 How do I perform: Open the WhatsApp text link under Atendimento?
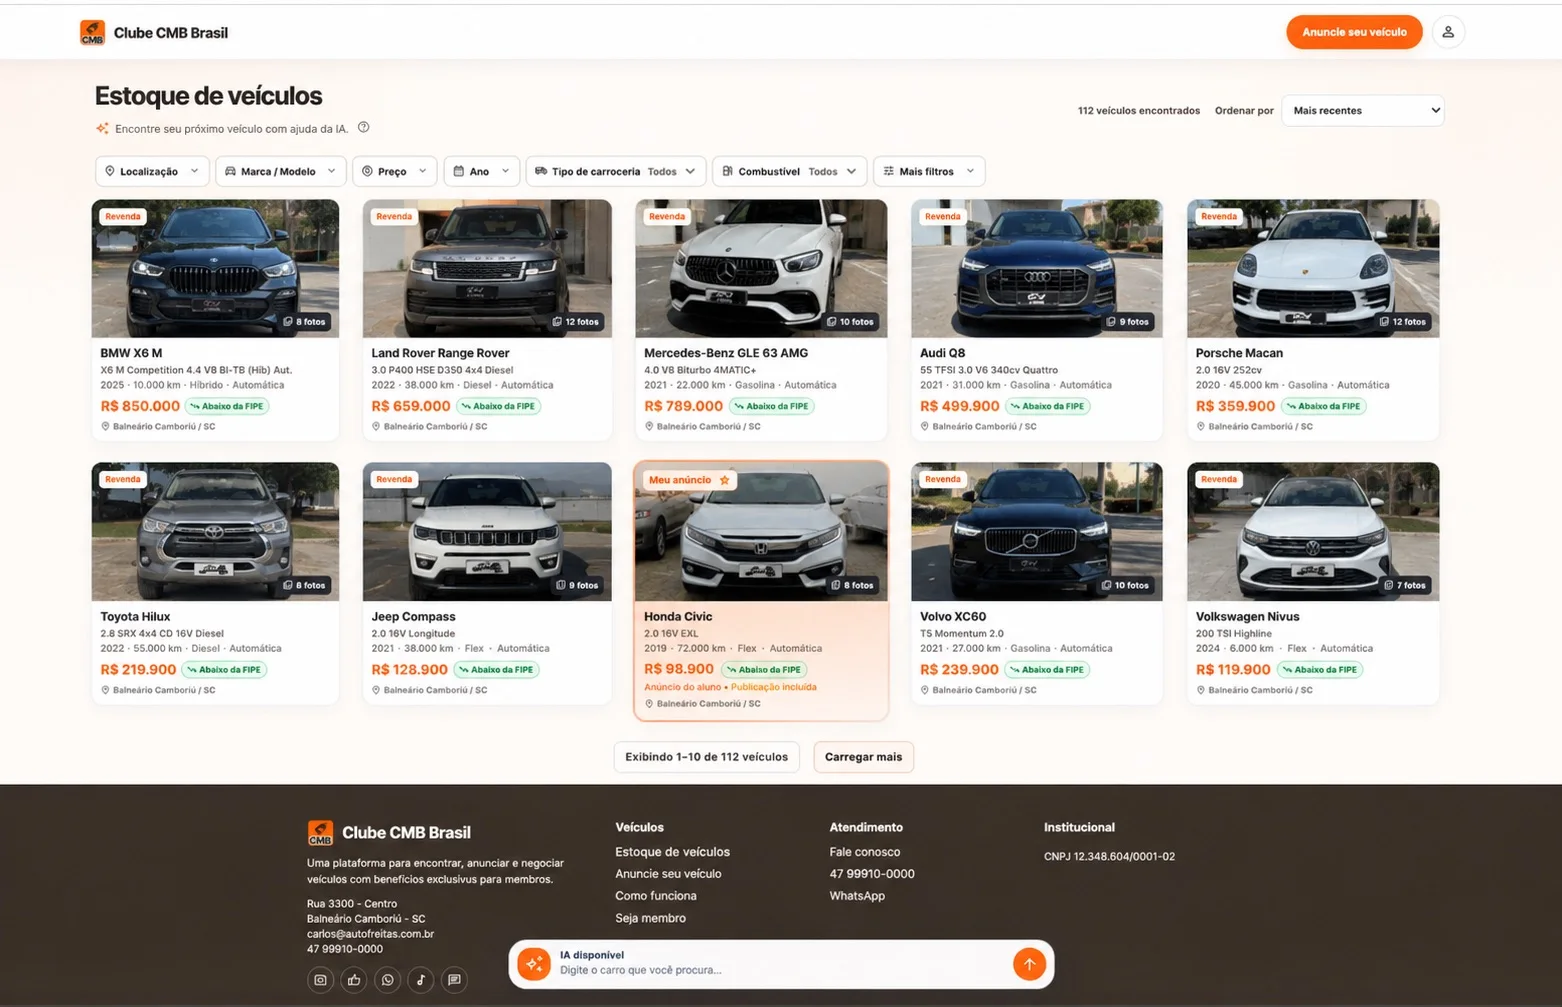(857, 896)
